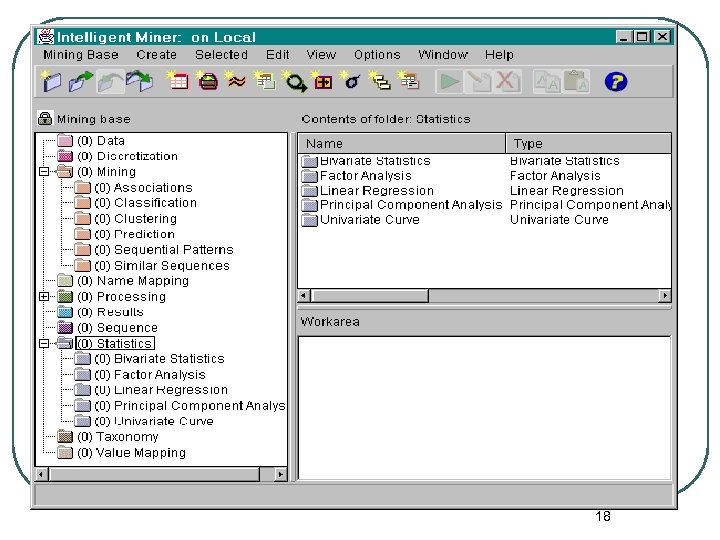Click right scroll arrow of contents list
This screenshot has height=540, width=720.
pyautogui.click(x=664, y=295)
